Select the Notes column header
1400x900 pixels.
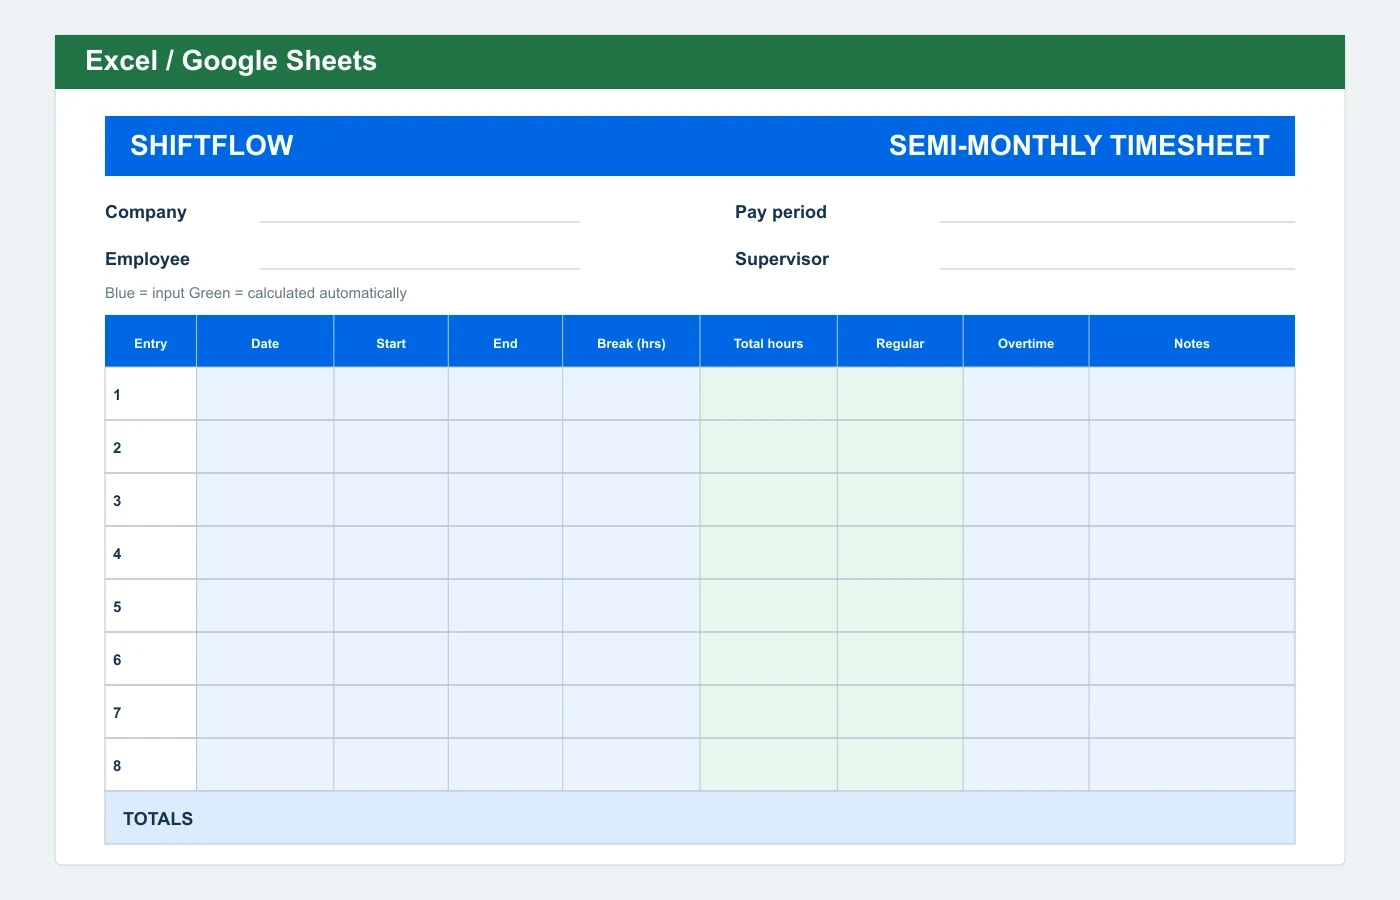[1192, 342]
